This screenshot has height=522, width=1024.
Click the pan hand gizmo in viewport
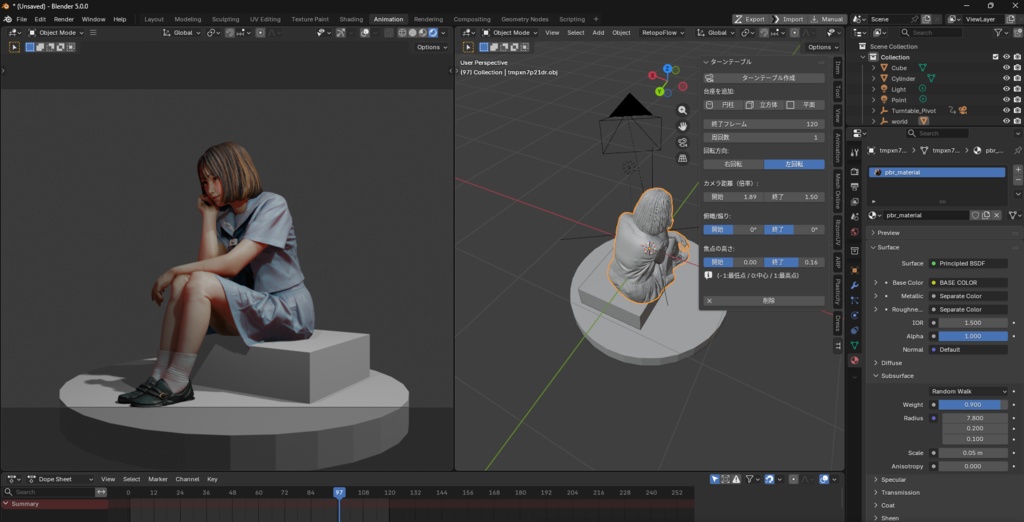[682, 127]
